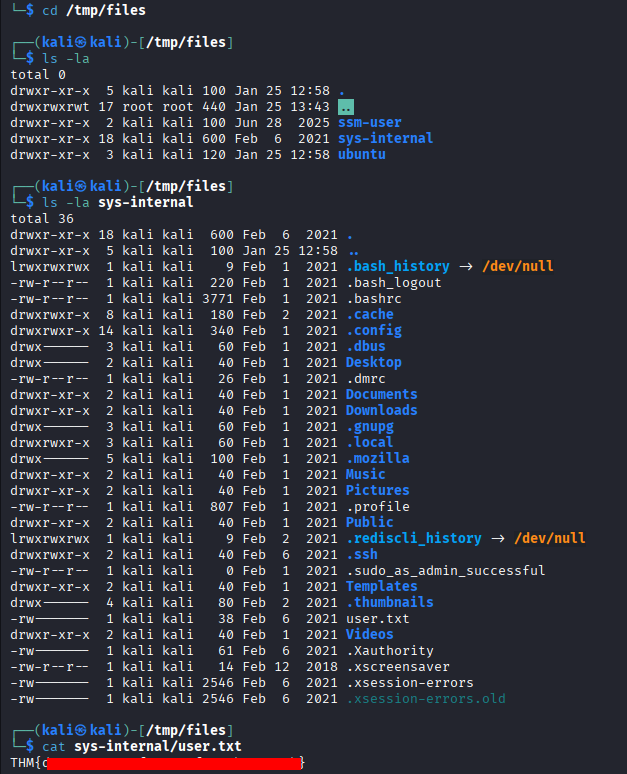The width and height of the screenshot is (627, 774).
Task: Click the .mozilla directory name
Action: coord(378,458)
